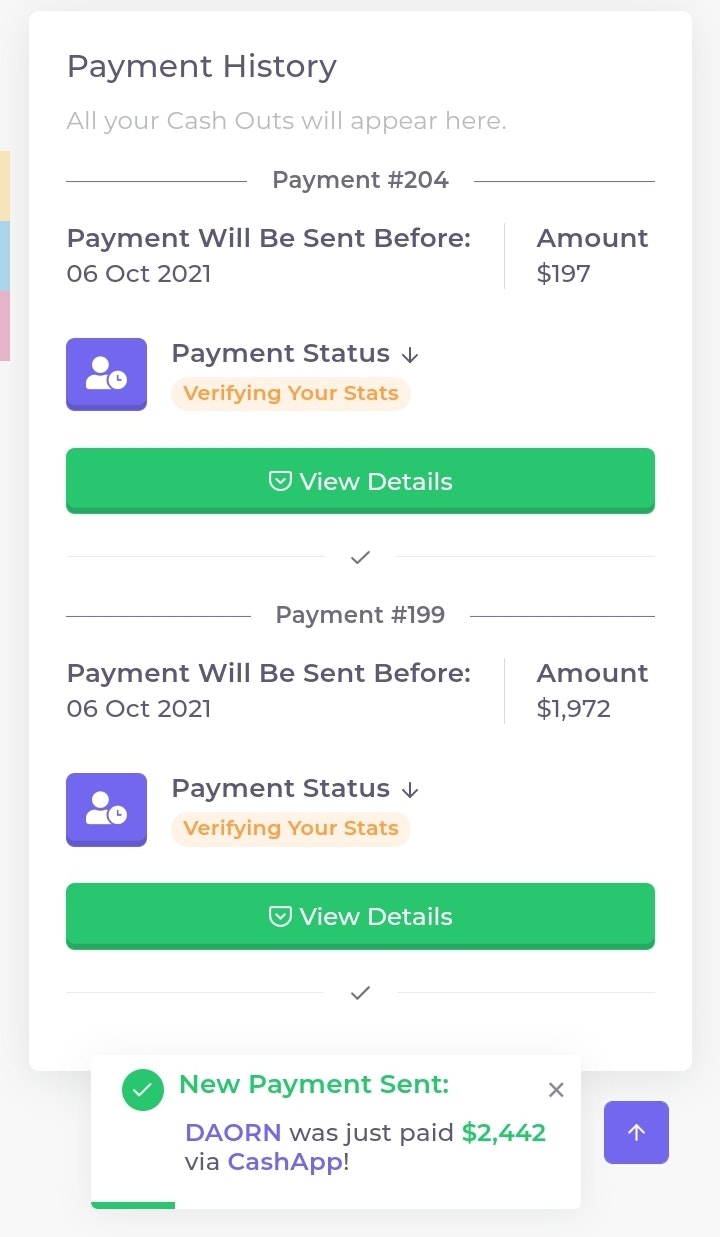Click the checkmark divider below Payment #199
720x1237 pixels.
(360, 992)
